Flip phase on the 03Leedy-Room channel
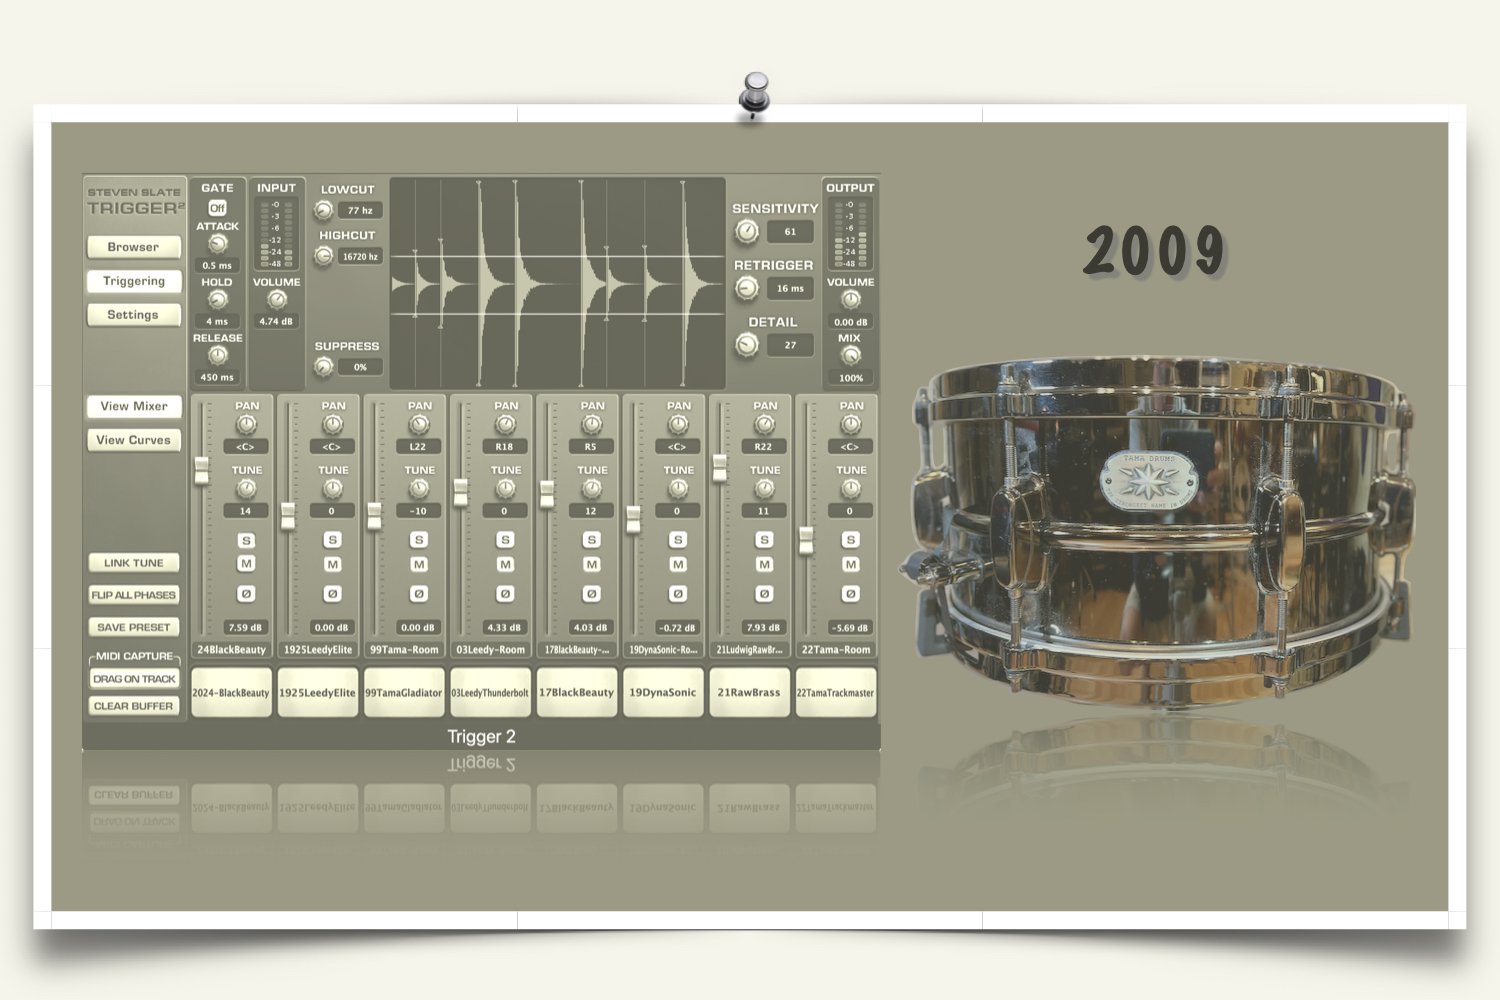Image resolution: width=1500 pixels, height=1000 pixels. [505, 594]
